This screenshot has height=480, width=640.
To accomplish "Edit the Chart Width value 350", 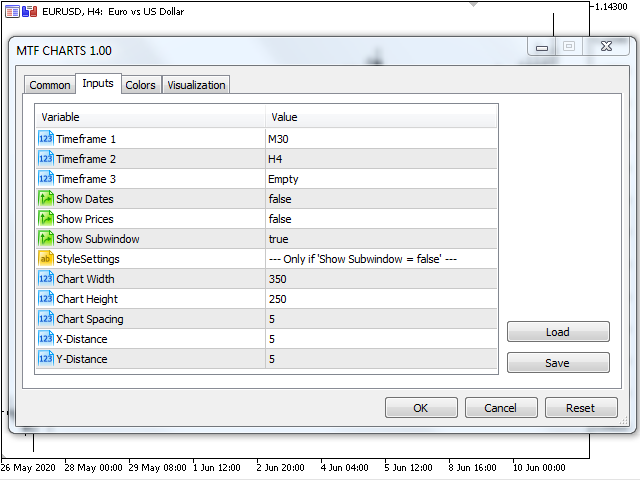I will [381, 279].
